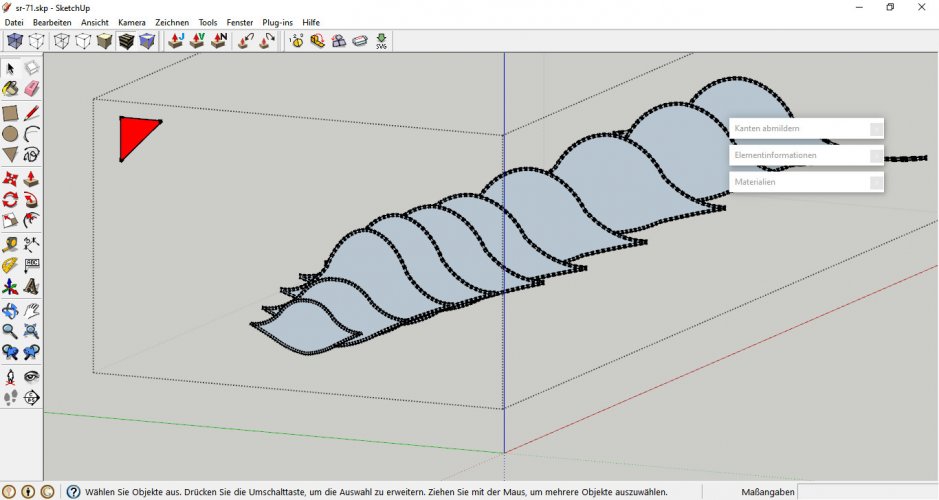Pick the Offset tool
The image size is (939, 500).
click(x=31, y=220)
